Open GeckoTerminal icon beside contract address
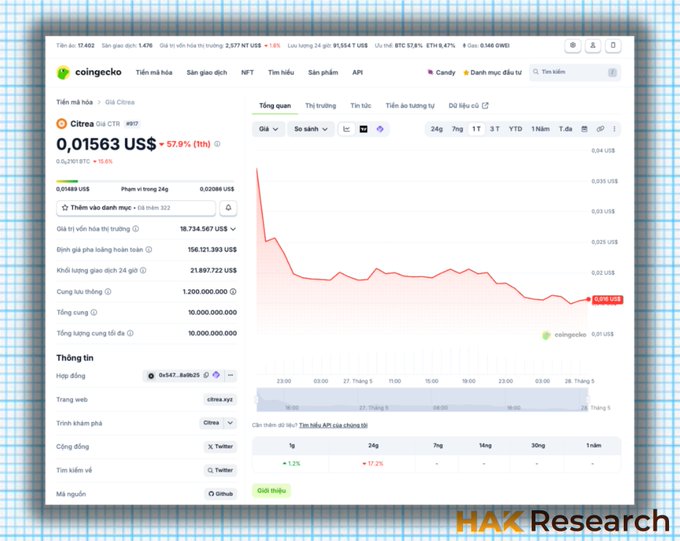680x541 pixels. click(x=216, y=375)
